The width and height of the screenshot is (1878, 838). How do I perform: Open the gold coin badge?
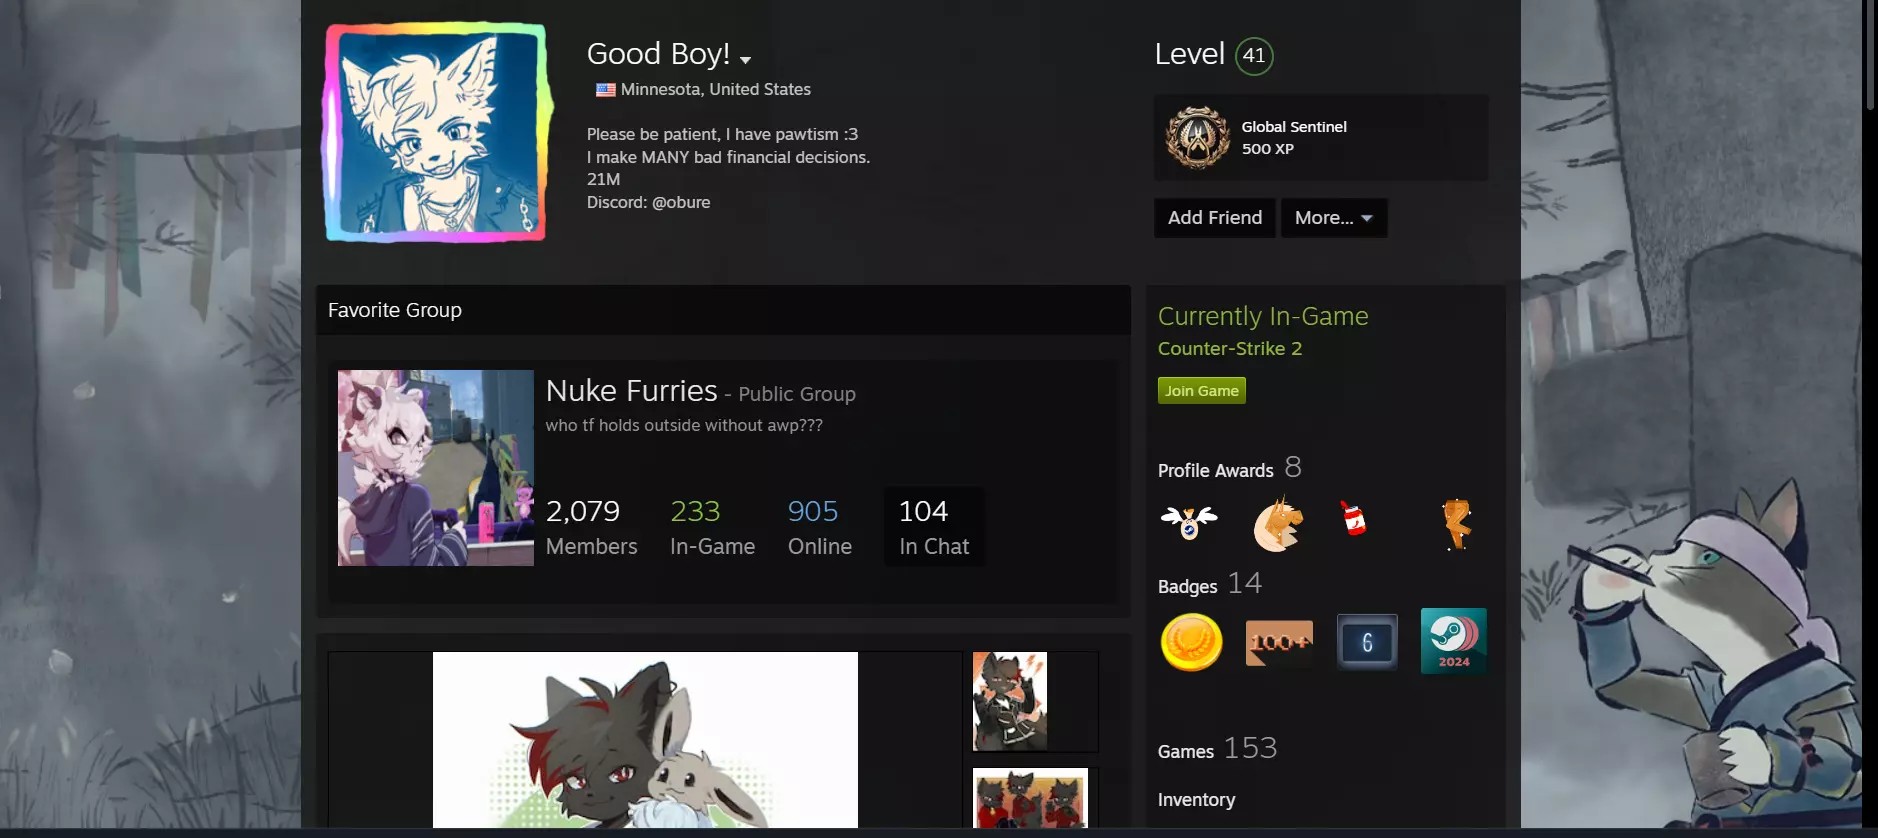(x=1191, y=641)
